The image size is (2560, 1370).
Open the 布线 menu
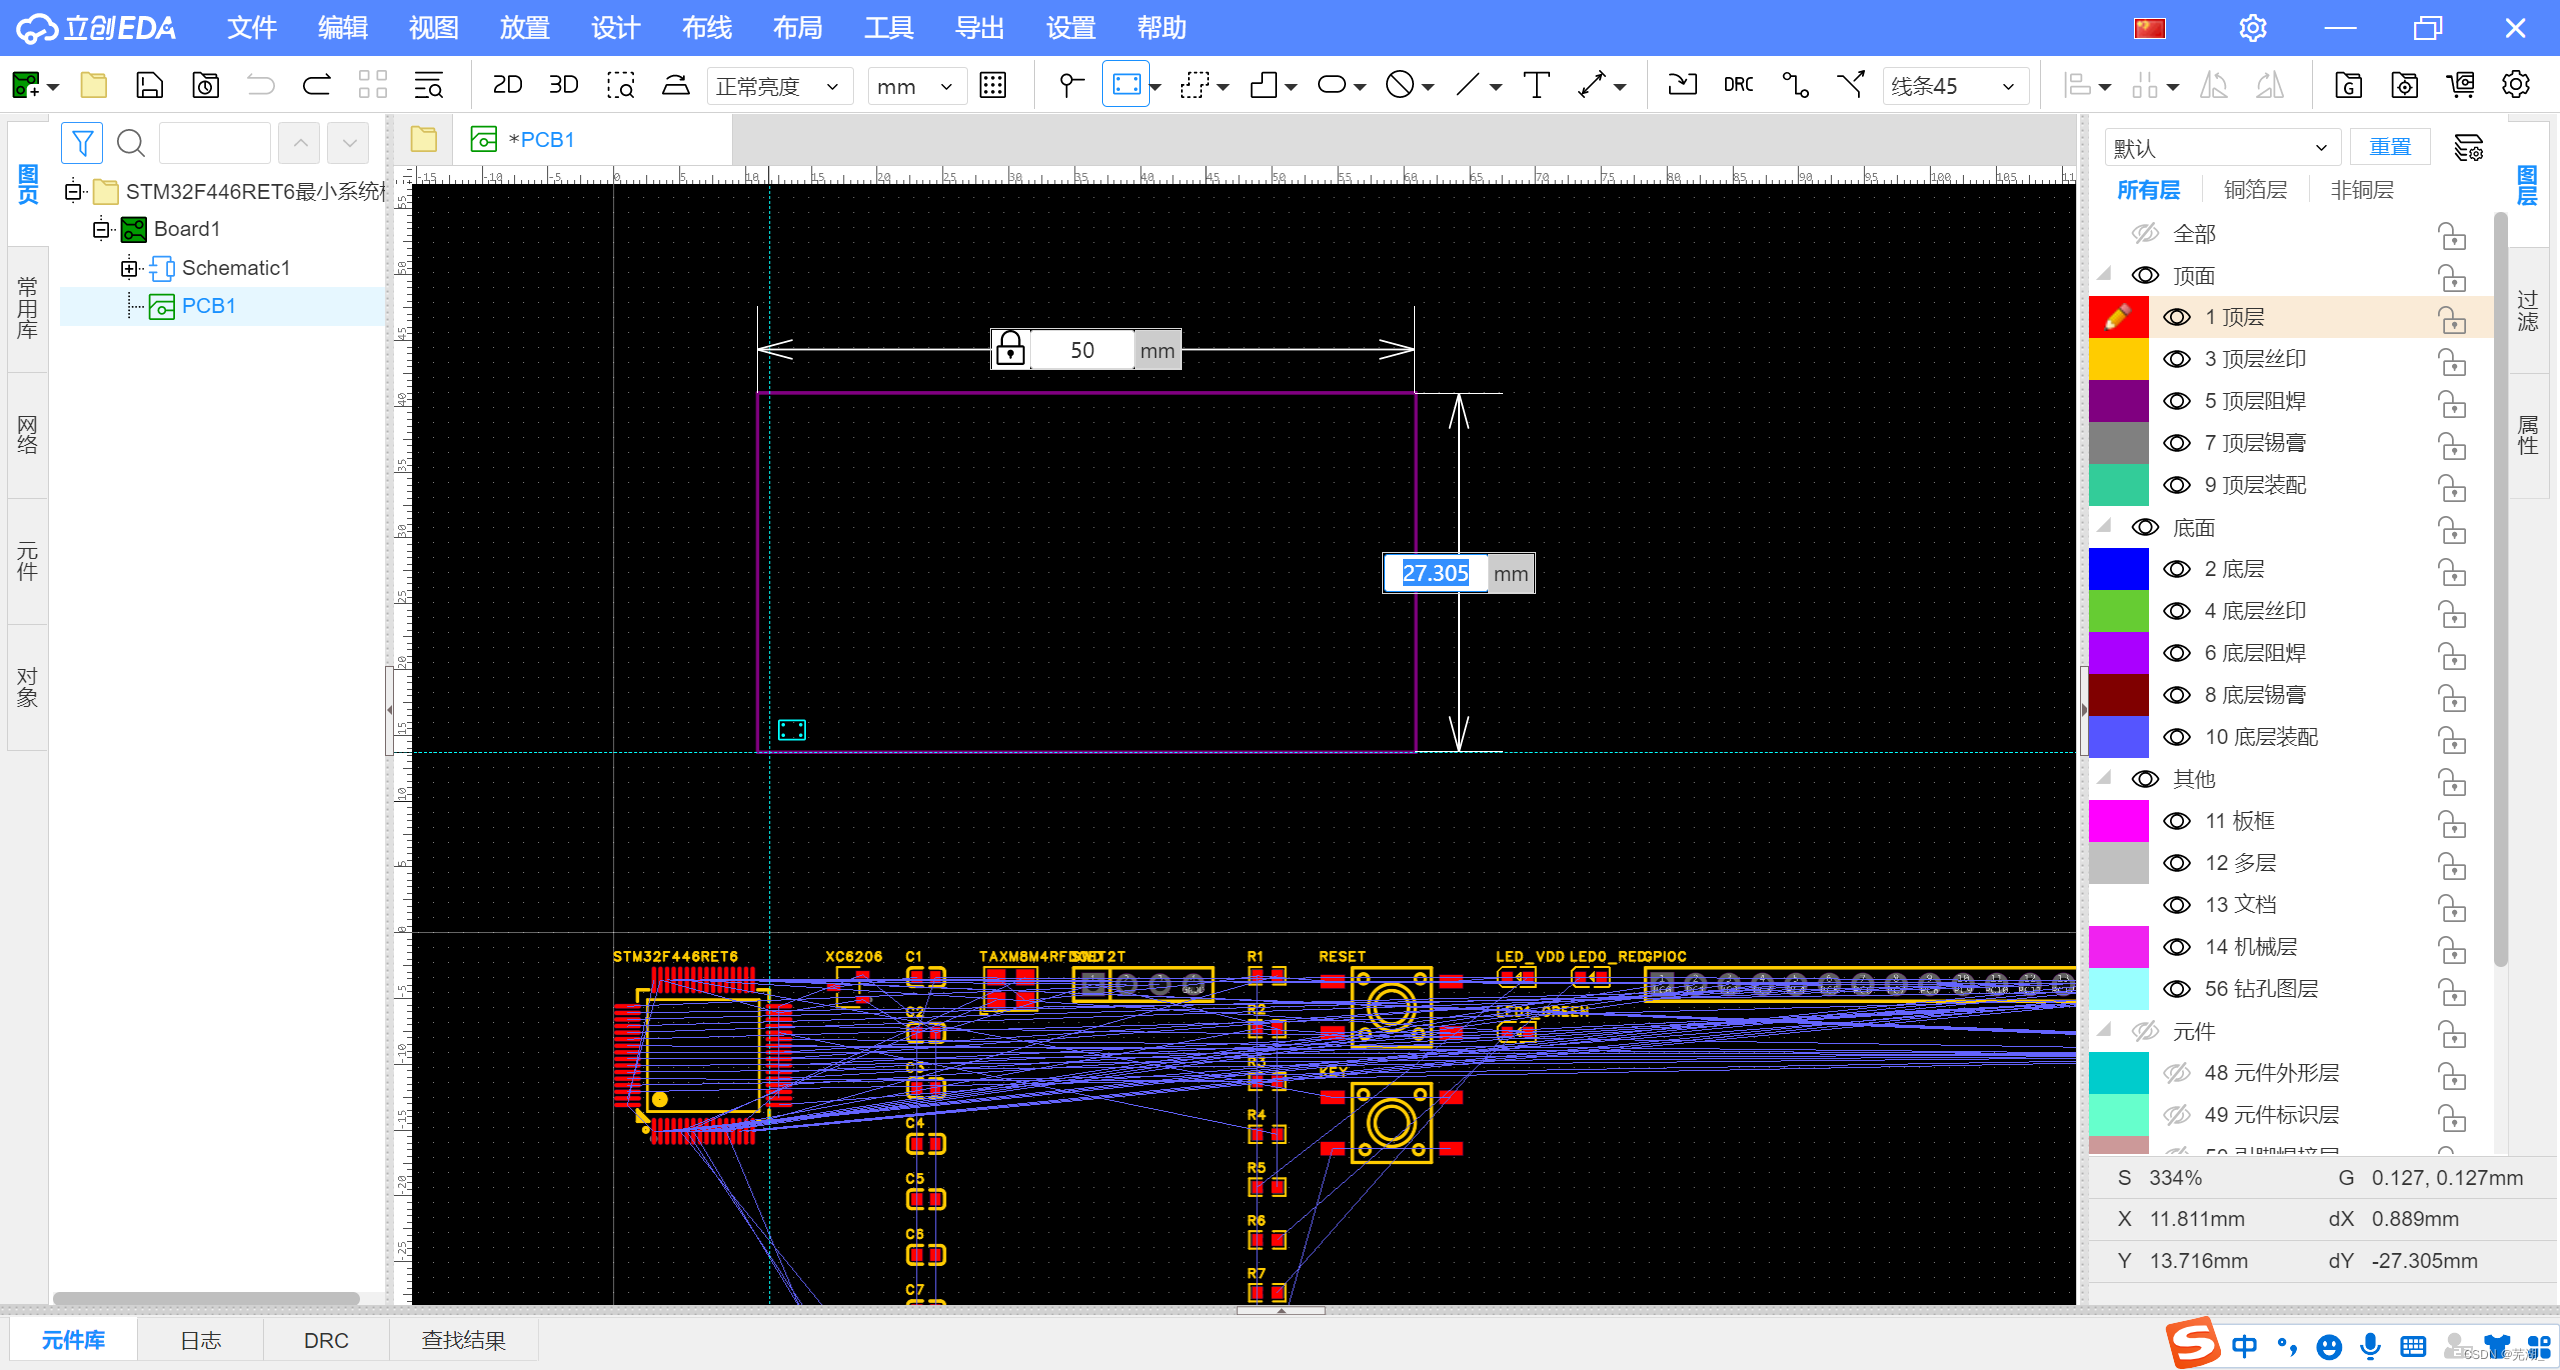706,28
